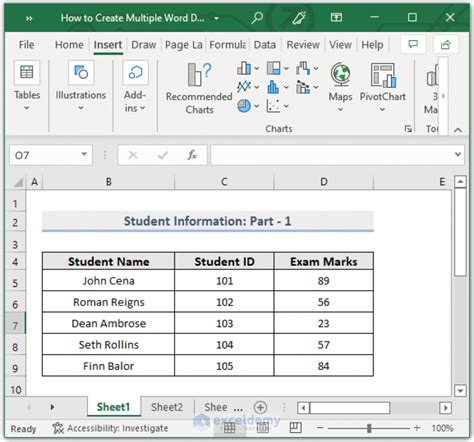Select the Exam Marks header cell
The height and width of the screenshot is (442, 474).
tap(324, 262)
